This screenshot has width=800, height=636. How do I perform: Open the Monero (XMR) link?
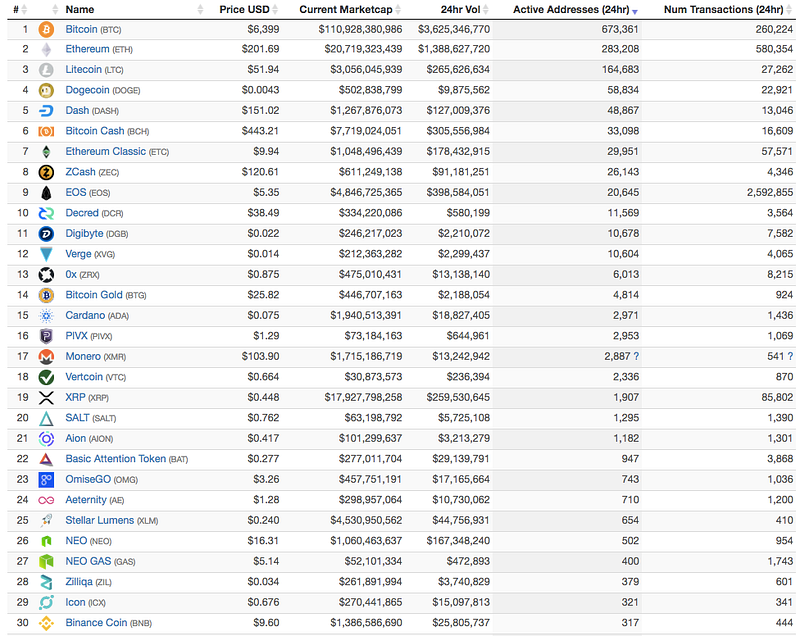click(95, 357)
